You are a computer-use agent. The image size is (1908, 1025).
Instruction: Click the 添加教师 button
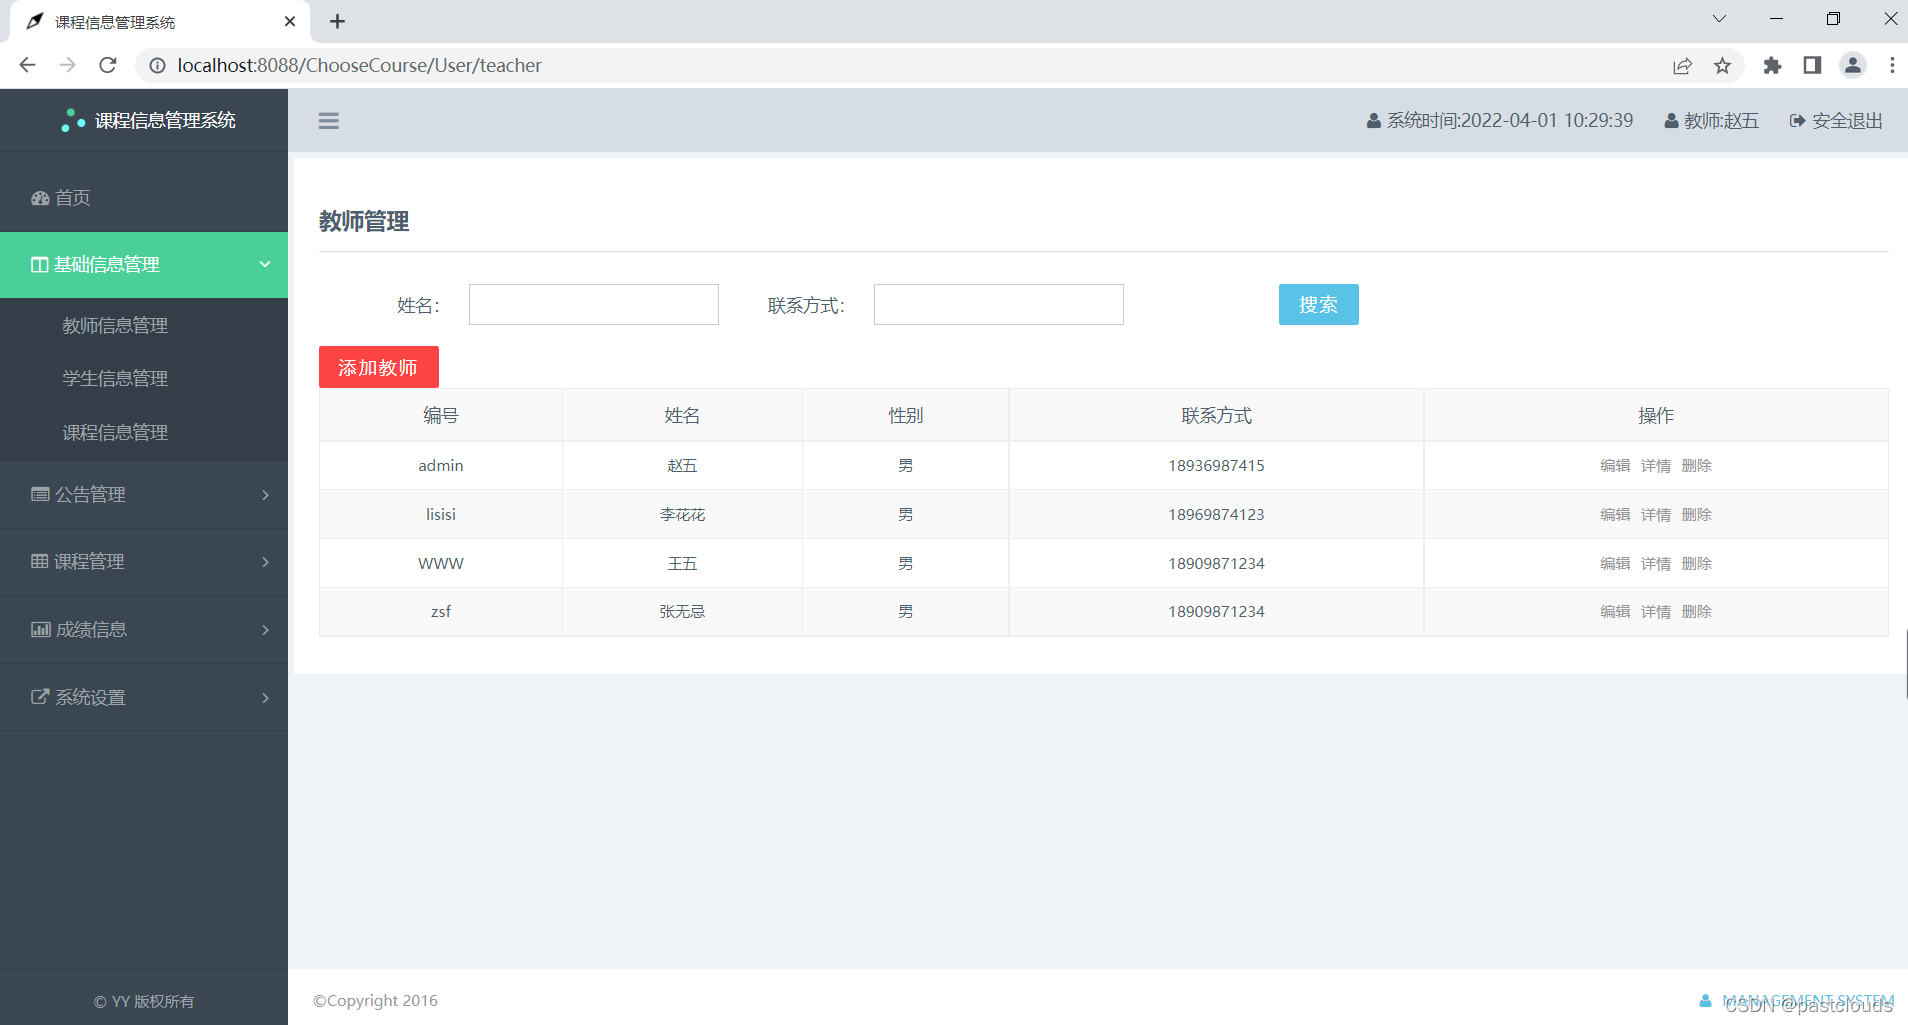378,366
